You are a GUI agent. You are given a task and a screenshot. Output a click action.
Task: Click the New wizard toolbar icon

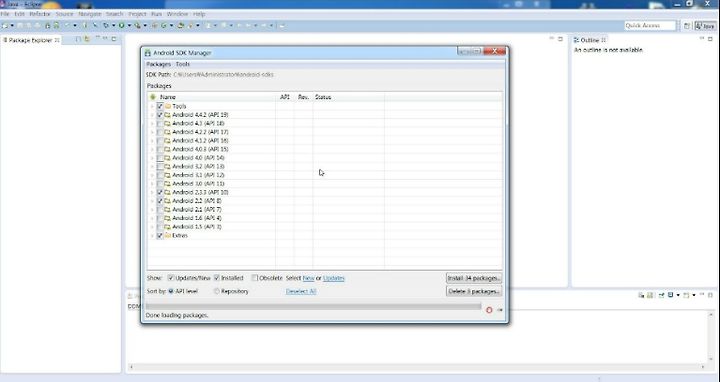[5, 25]
